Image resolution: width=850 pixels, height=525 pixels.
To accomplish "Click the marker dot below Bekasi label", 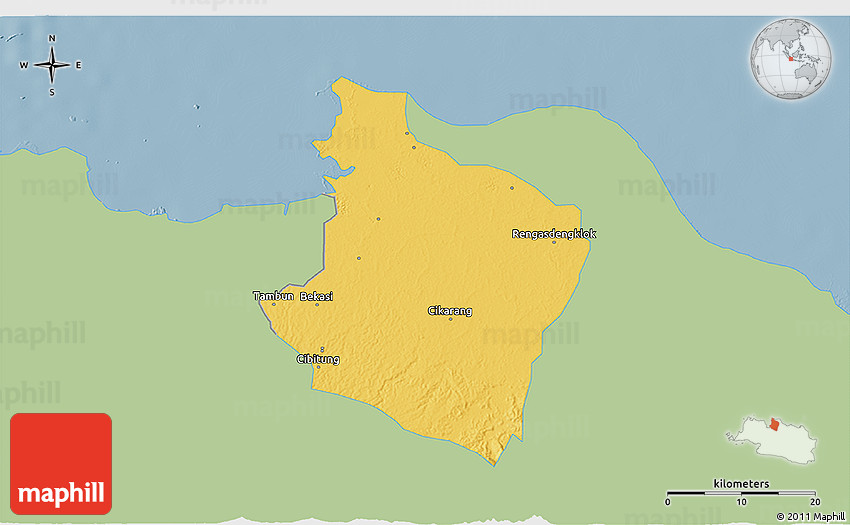I will click(317, 304).
